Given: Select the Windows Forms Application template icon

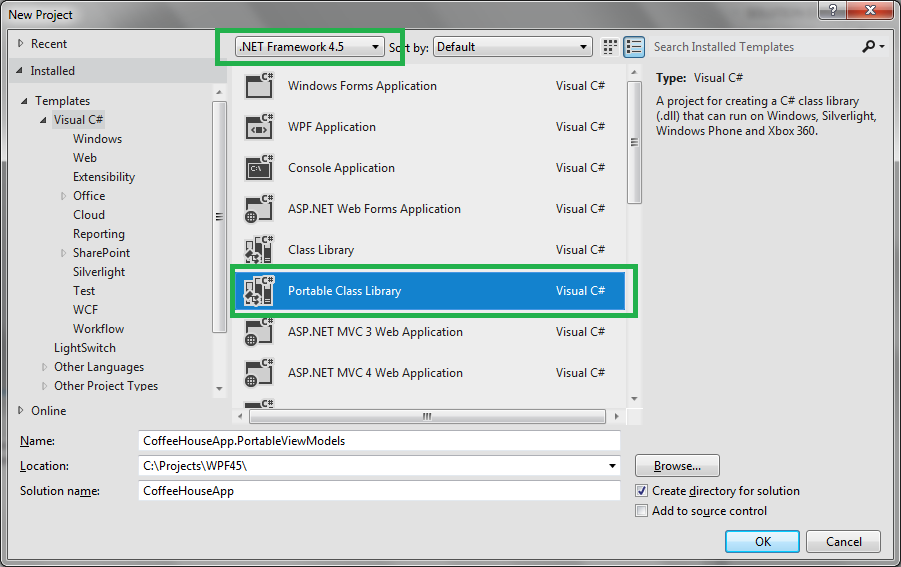Looking at the screenshot, I should coord(259,86).
